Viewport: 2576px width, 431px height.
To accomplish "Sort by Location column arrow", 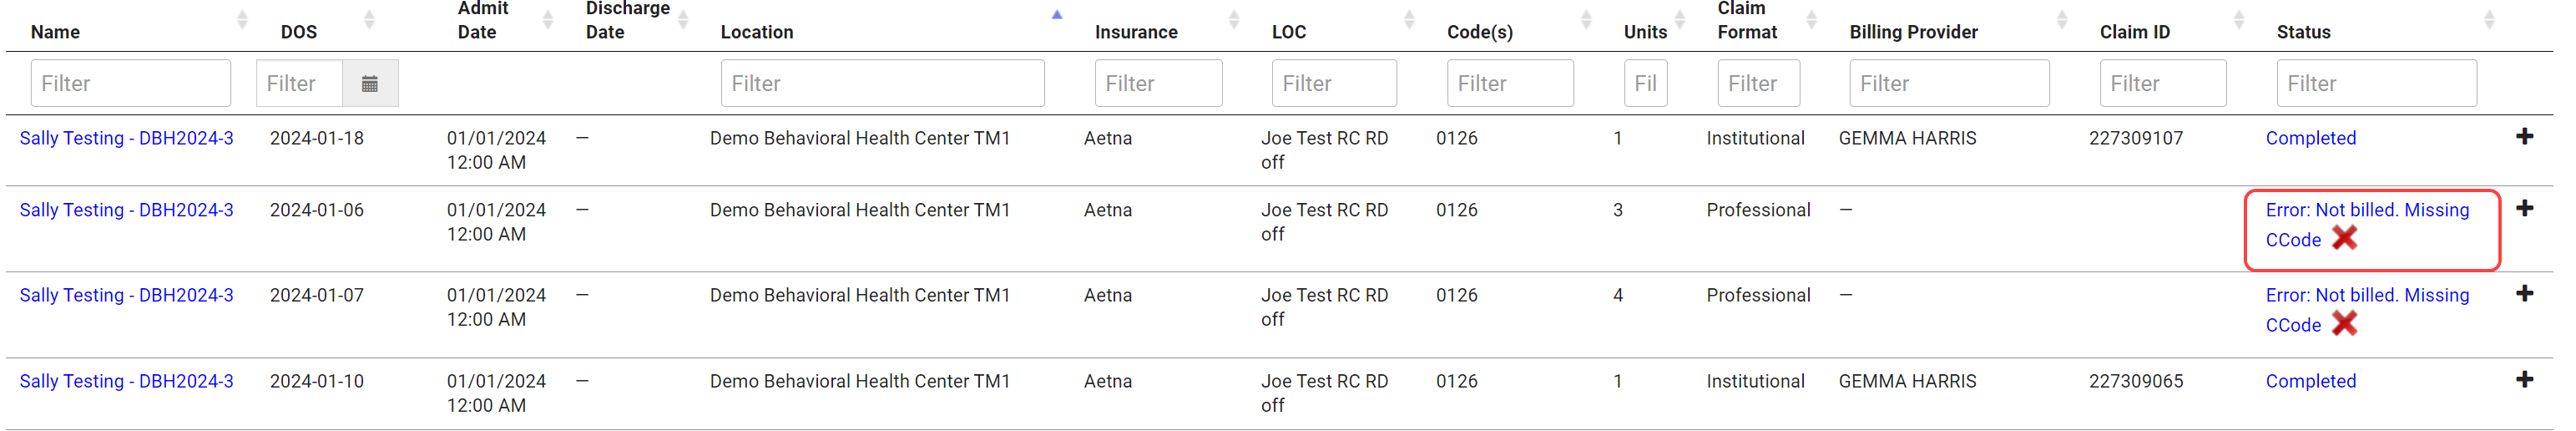I will click(1056, 15).
